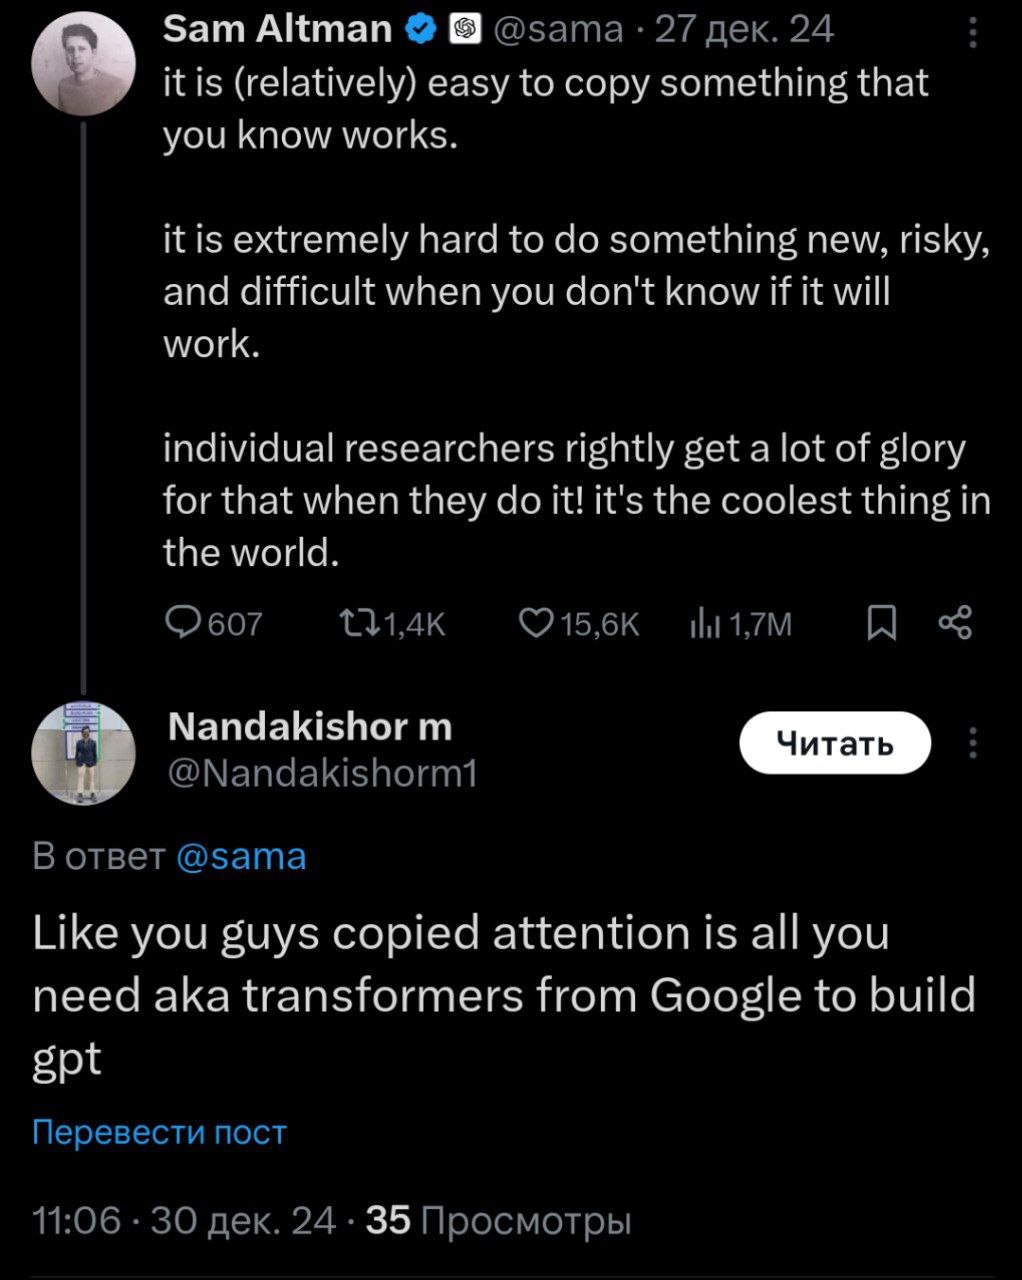Click the blue verified badge next to Sam Altman
This screenshot has width=1022, height=1280.
pyautogui.click(x=421, y=31)
